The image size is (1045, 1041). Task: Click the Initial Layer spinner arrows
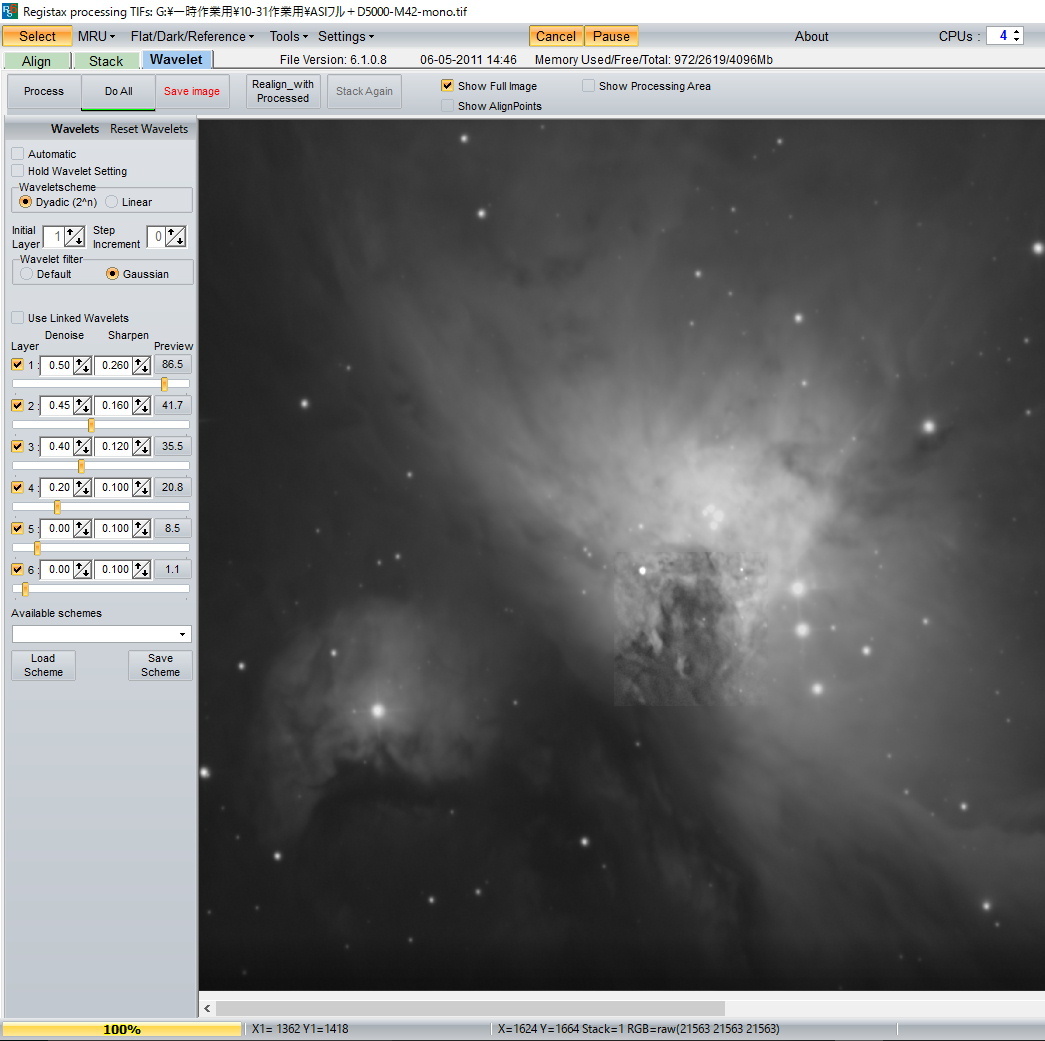coord(75,237)
